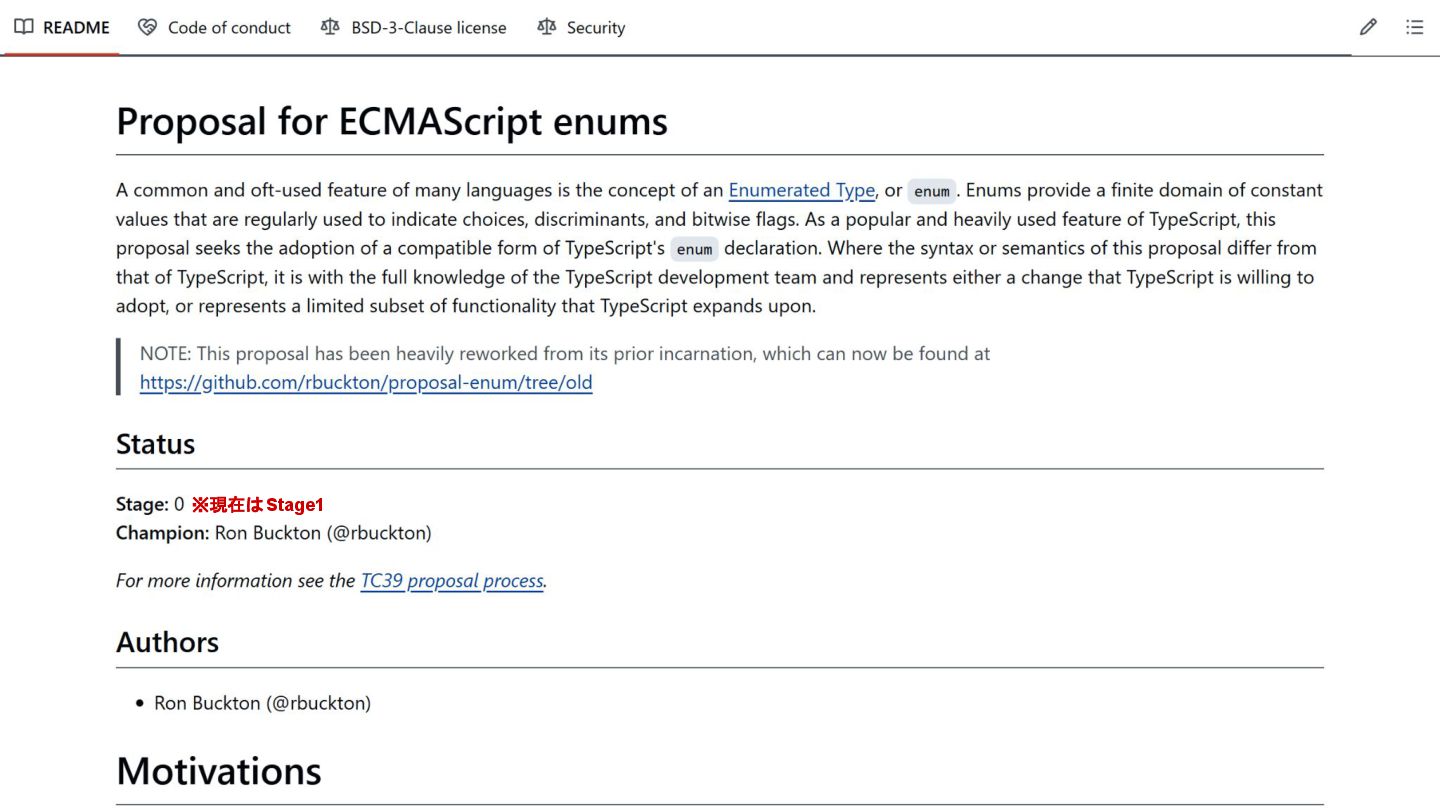The width and height of the screenshot is (1440, 810).
Task: Click the Motivations heading
Action: [x=219, y=771]
